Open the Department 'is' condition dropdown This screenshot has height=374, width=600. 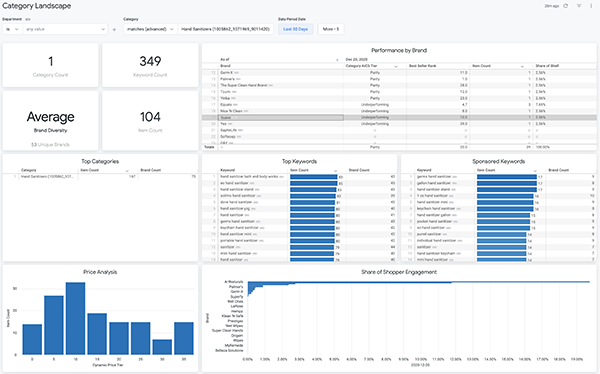point(12,29)
